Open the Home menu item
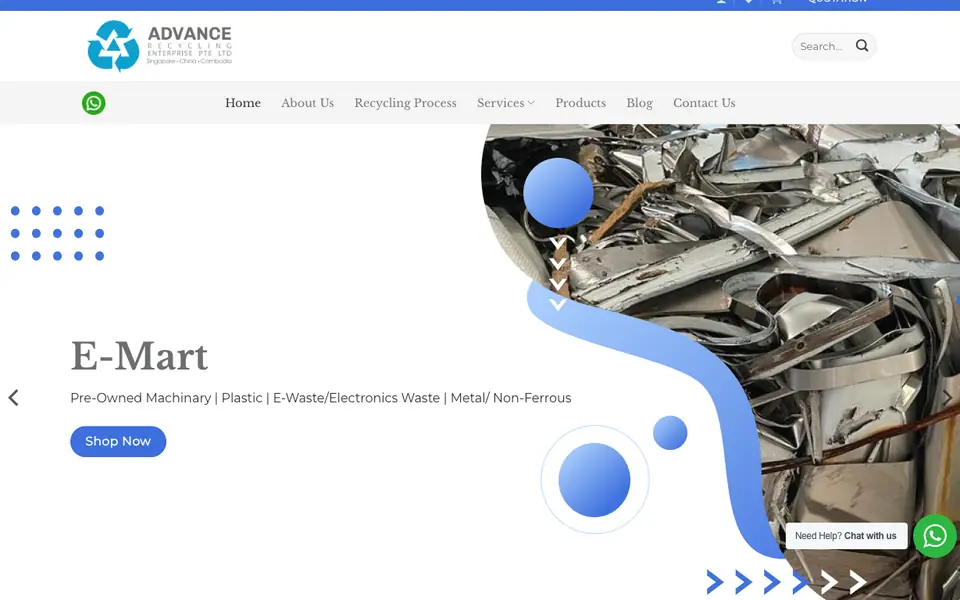Image resolution: width=960 pixels, height=600 pixels. [x=243, y=103]
